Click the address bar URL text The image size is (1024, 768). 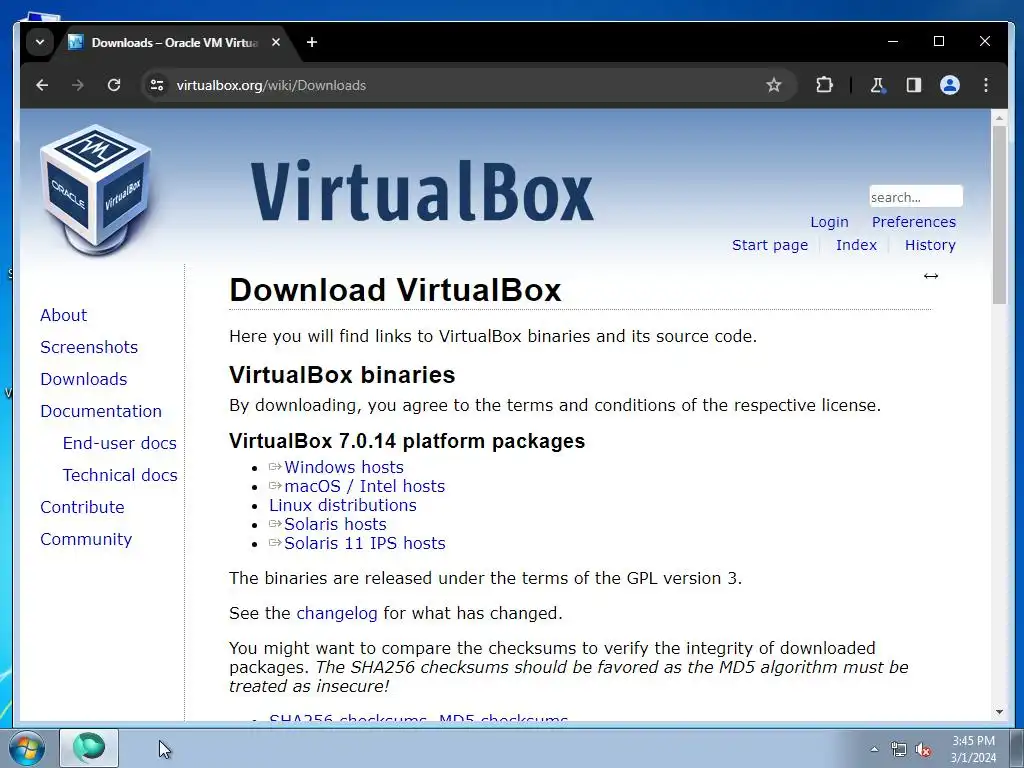tap(271, 85)
